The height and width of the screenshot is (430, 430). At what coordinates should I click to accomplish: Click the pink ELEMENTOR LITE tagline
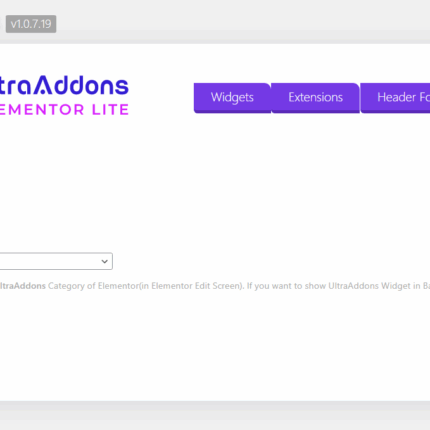point(64,110)
